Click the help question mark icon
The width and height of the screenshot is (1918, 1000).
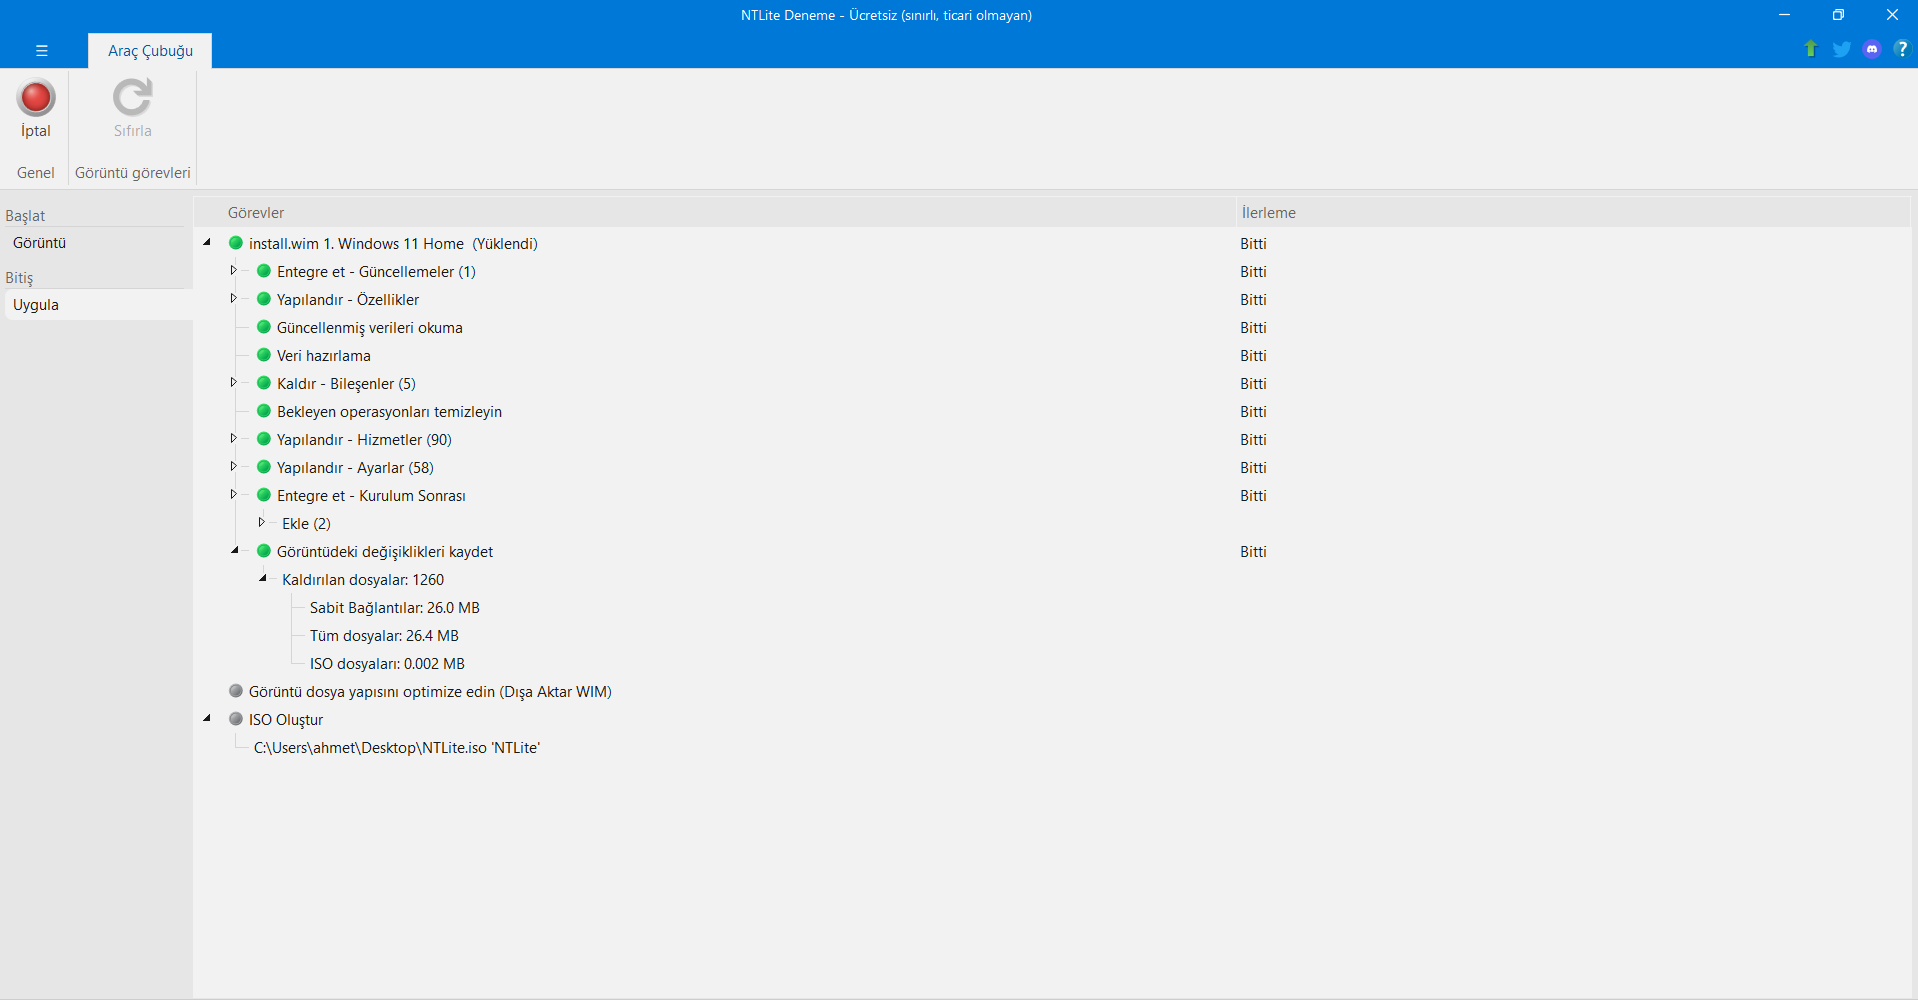coord(1901,49)
